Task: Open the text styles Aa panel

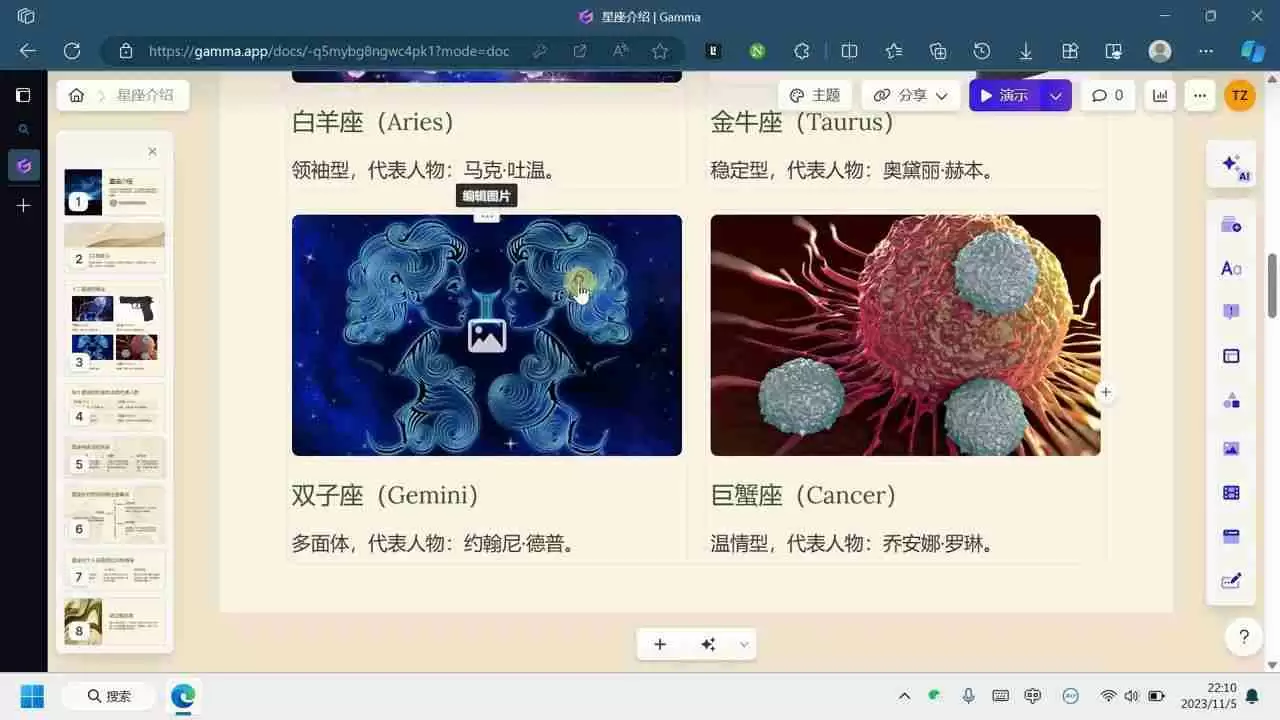Action: coord(1230,268)
